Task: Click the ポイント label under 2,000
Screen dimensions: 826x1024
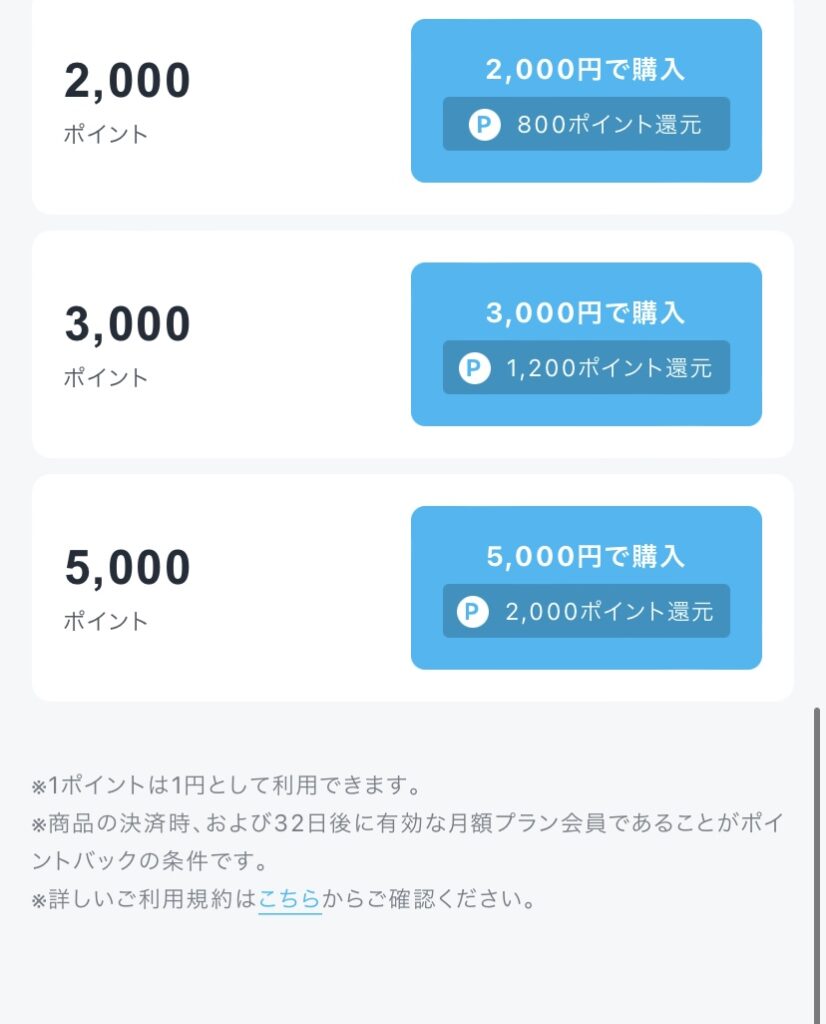Action: coord(106,135)
